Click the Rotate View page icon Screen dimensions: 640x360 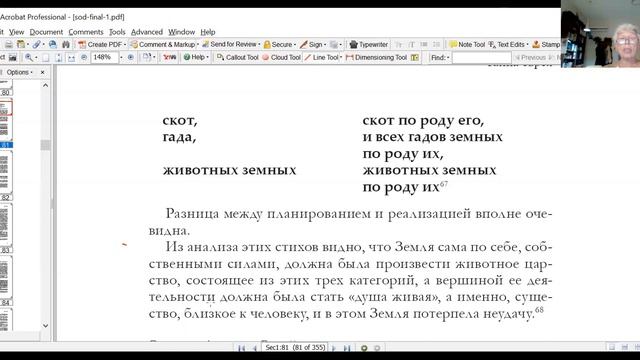coord(147,58)
